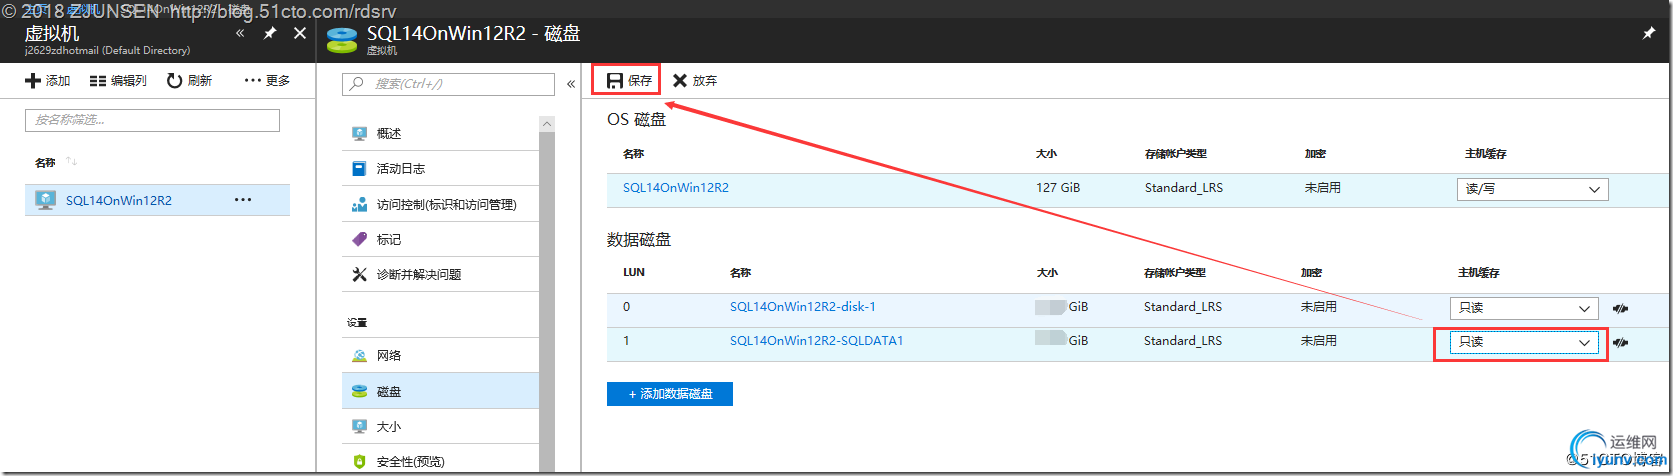1673x476 pixels.
Task: Click the LUN value 1
Action: click(x=627, y=340)
